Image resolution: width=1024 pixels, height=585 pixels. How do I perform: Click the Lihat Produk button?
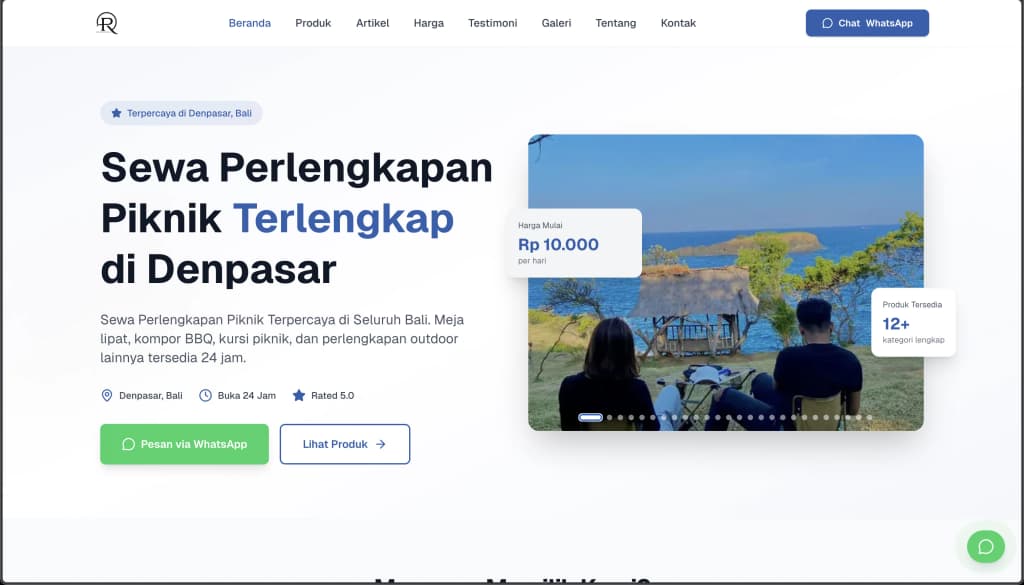[344, 444]
